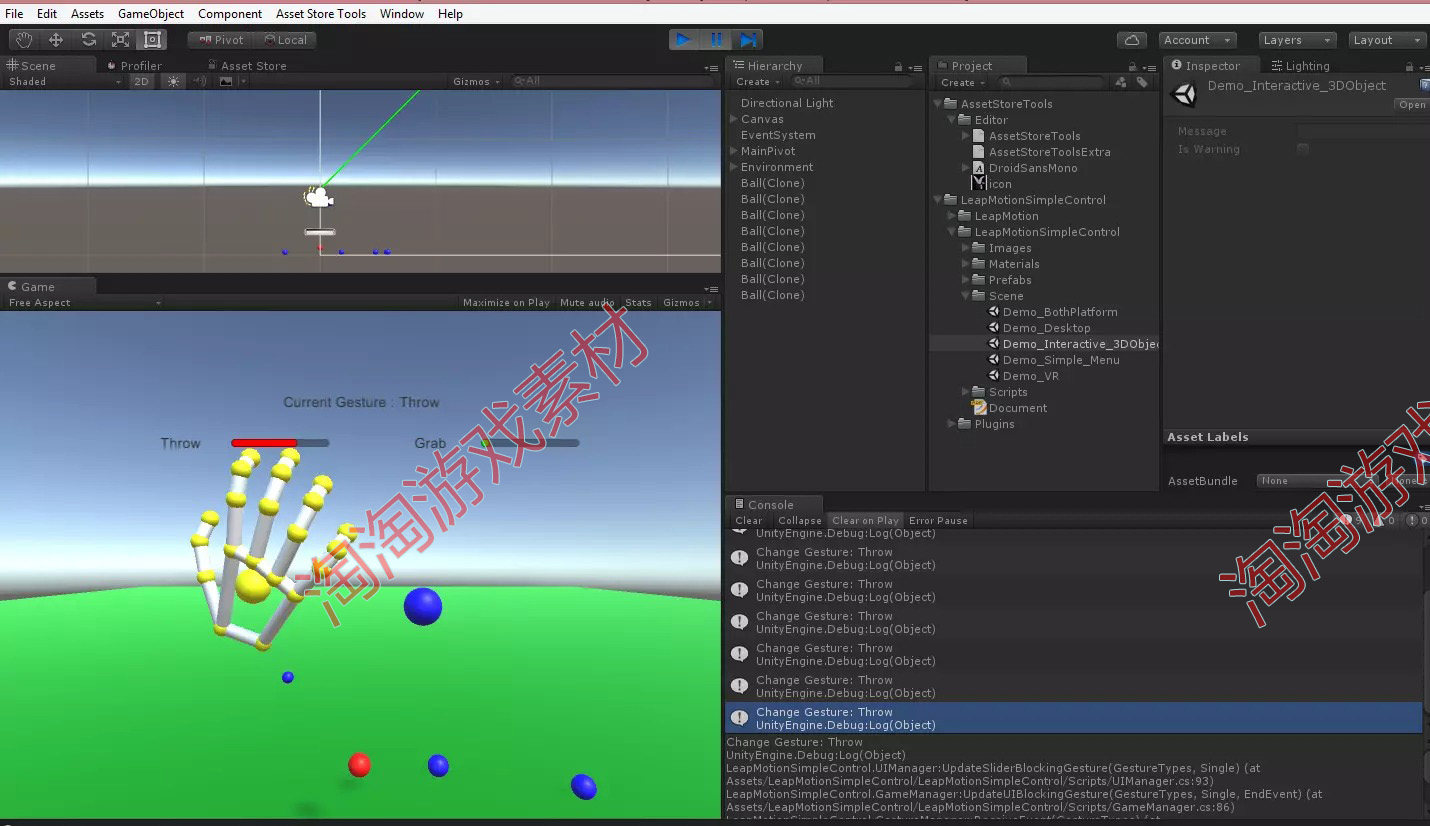Open the Account dropdown
This screenshot has width=1430, height=826.
1198,40
